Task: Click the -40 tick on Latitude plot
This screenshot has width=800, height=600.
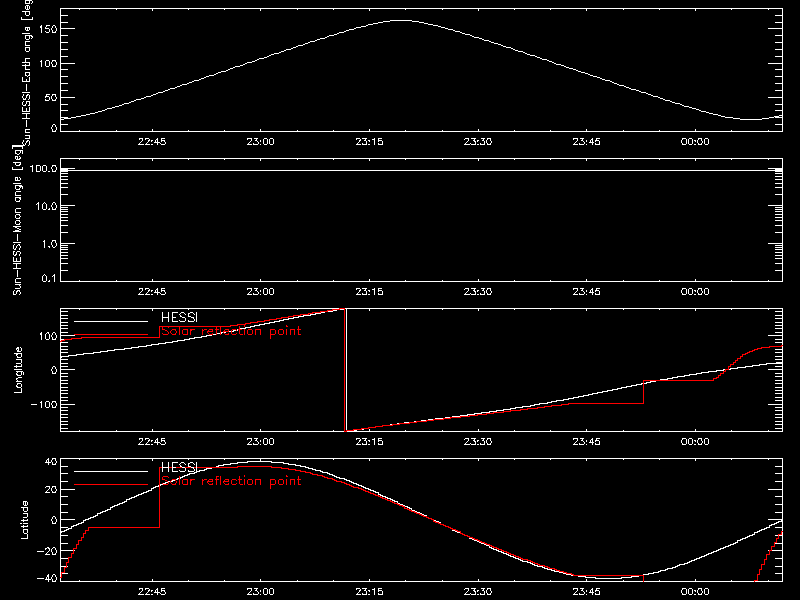Action: [47, 579]
